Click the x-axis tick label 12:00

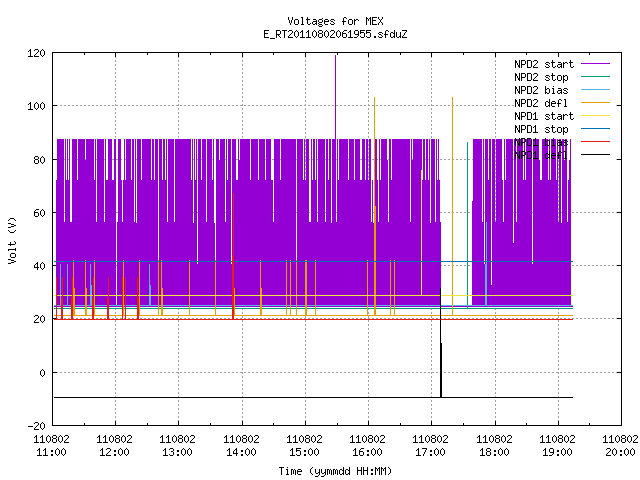(115, 453)
